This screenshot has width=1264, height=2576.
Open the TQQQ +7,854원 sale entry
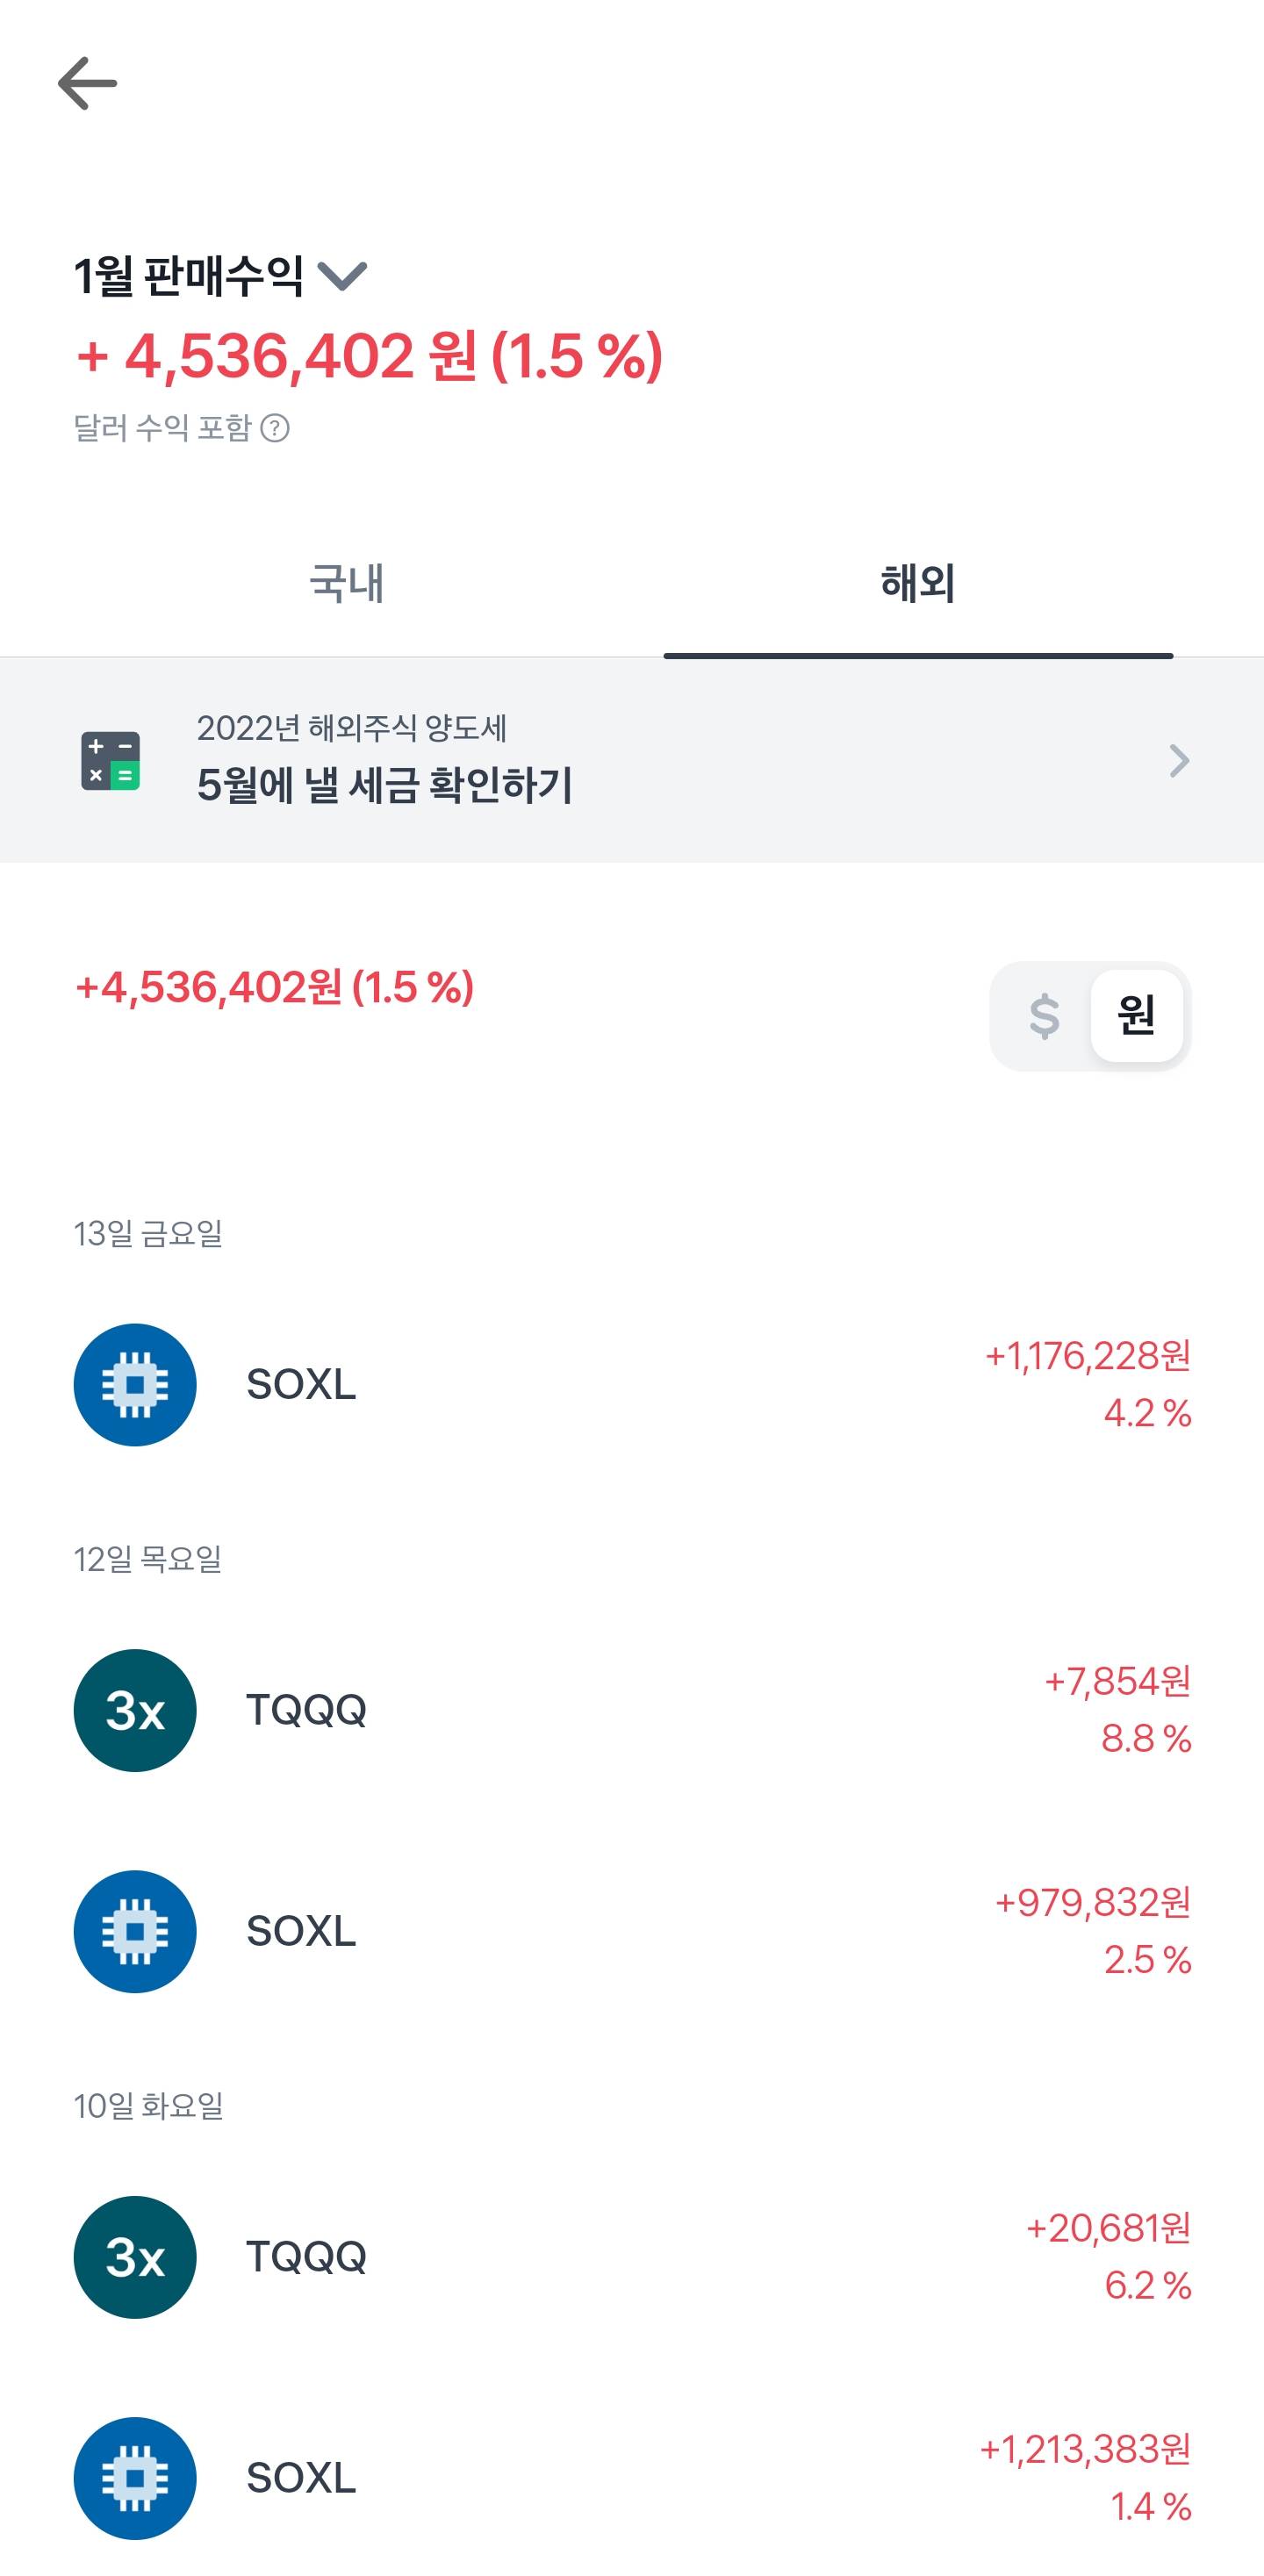pos(632,1710)
